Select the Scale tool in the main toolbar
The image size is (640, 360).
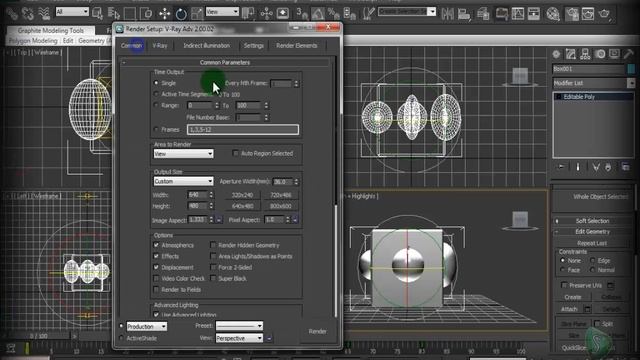(x=197, y=14)
